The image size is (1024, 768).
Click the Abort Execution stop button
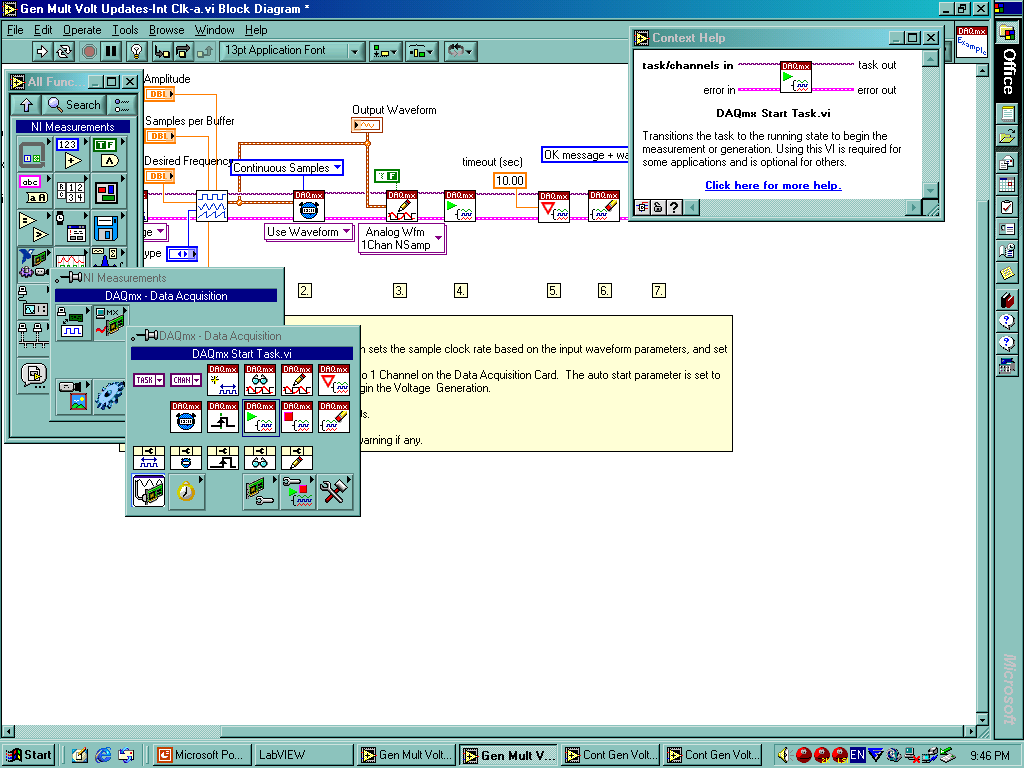click(89, 51)
